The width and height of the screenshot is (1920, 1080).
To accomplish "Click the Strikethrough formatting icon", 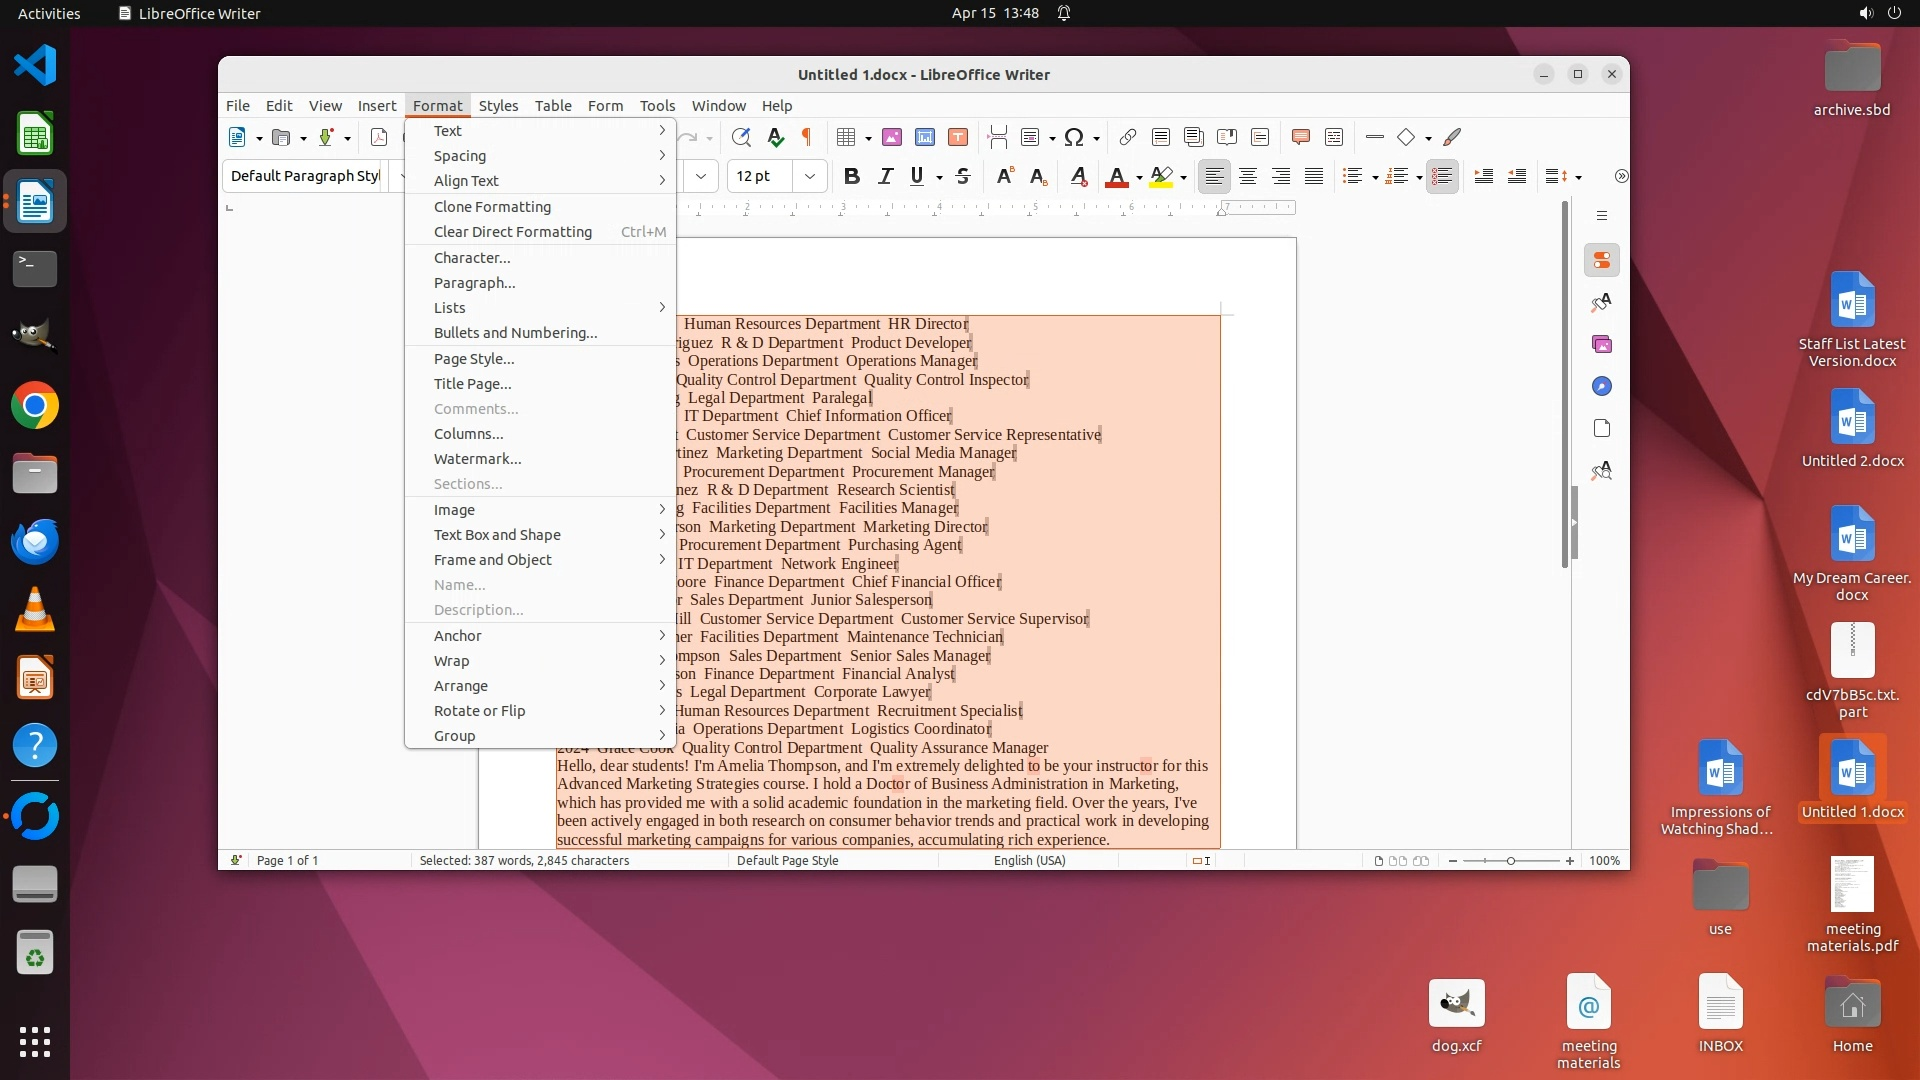I will [x=963, y=177].
